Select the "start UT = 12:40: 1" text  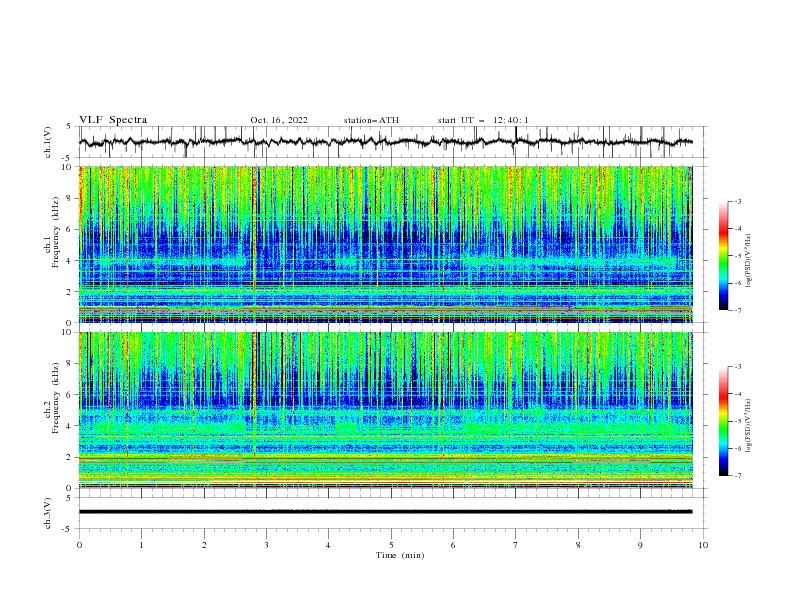[483, 120]
